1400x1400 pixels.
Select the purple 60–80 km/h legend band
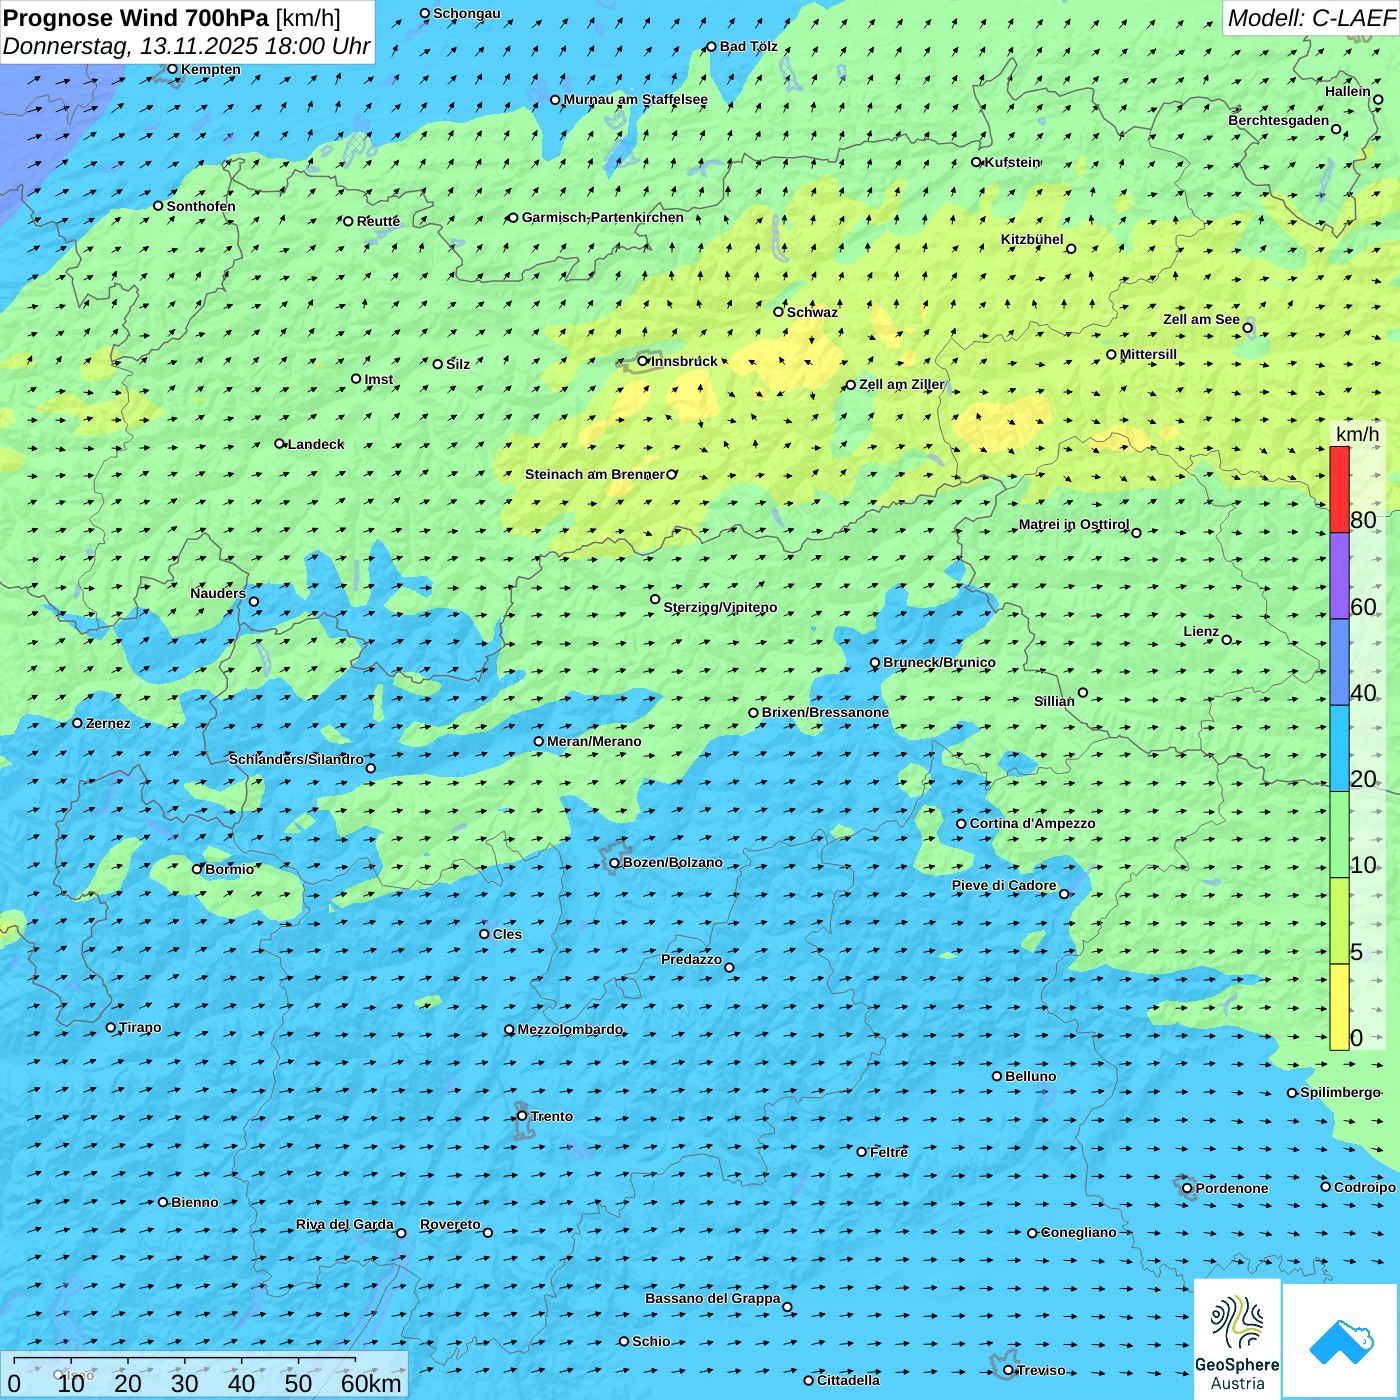tap(1339, 576)
